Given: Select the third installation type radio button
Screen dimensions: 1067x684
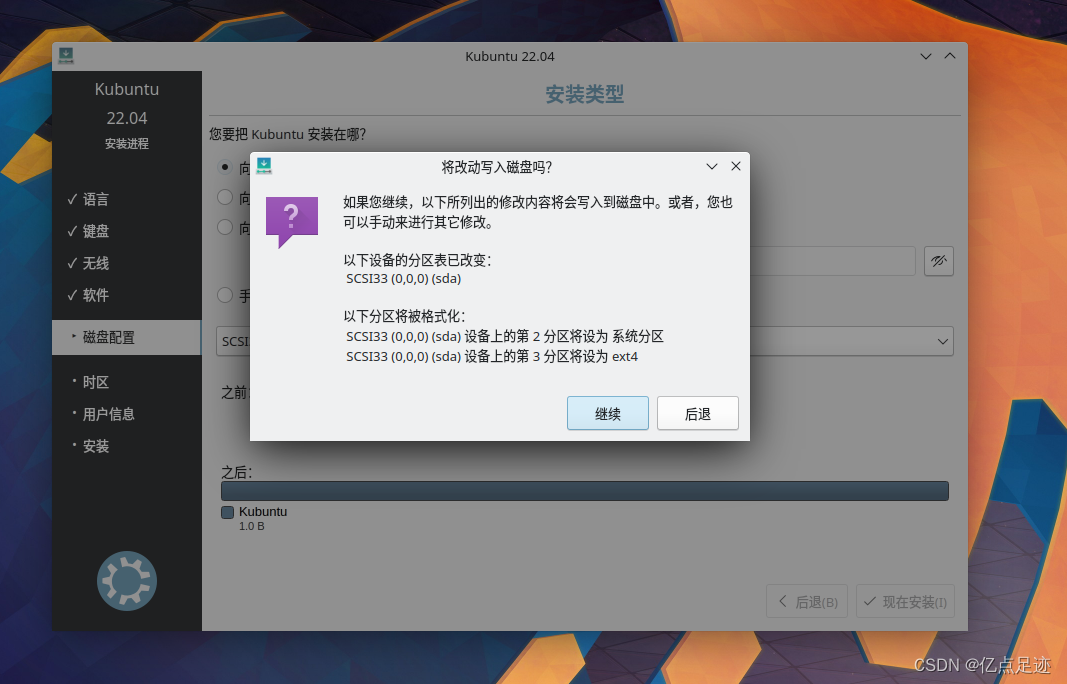Looking at the screenshot, I should [225, 227].
